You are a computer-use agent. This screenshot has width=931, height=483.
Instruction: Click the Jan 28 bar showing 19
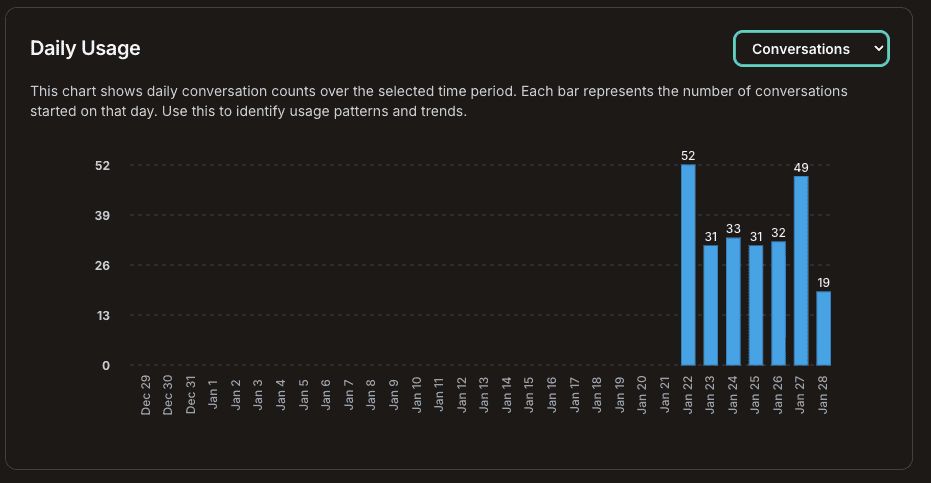click(x=823, y=328)
